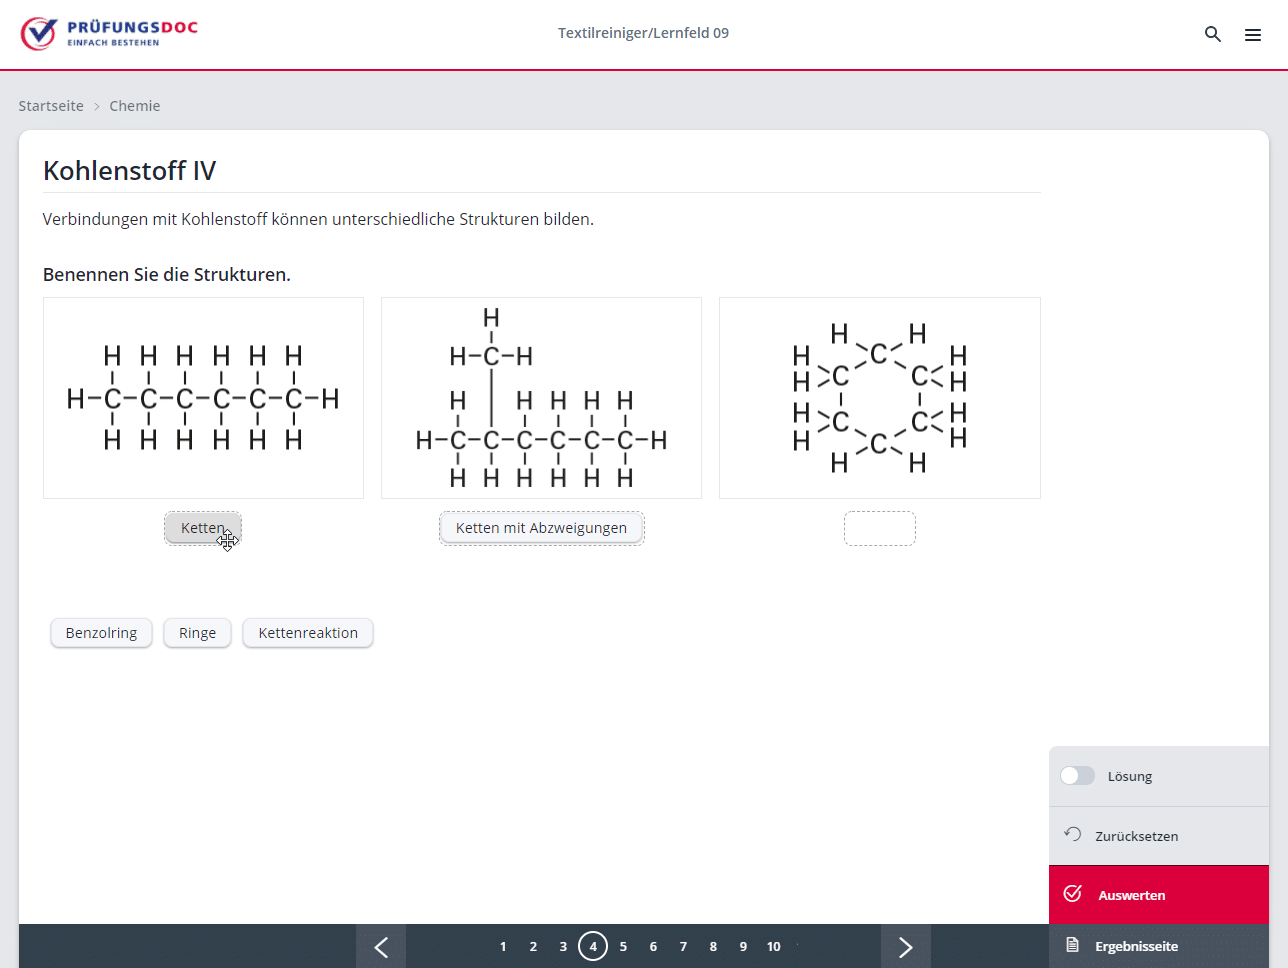This screenshot has height=968, width=1288.
Task: Open the search magnifier icon
Action: coord(1213,34)
